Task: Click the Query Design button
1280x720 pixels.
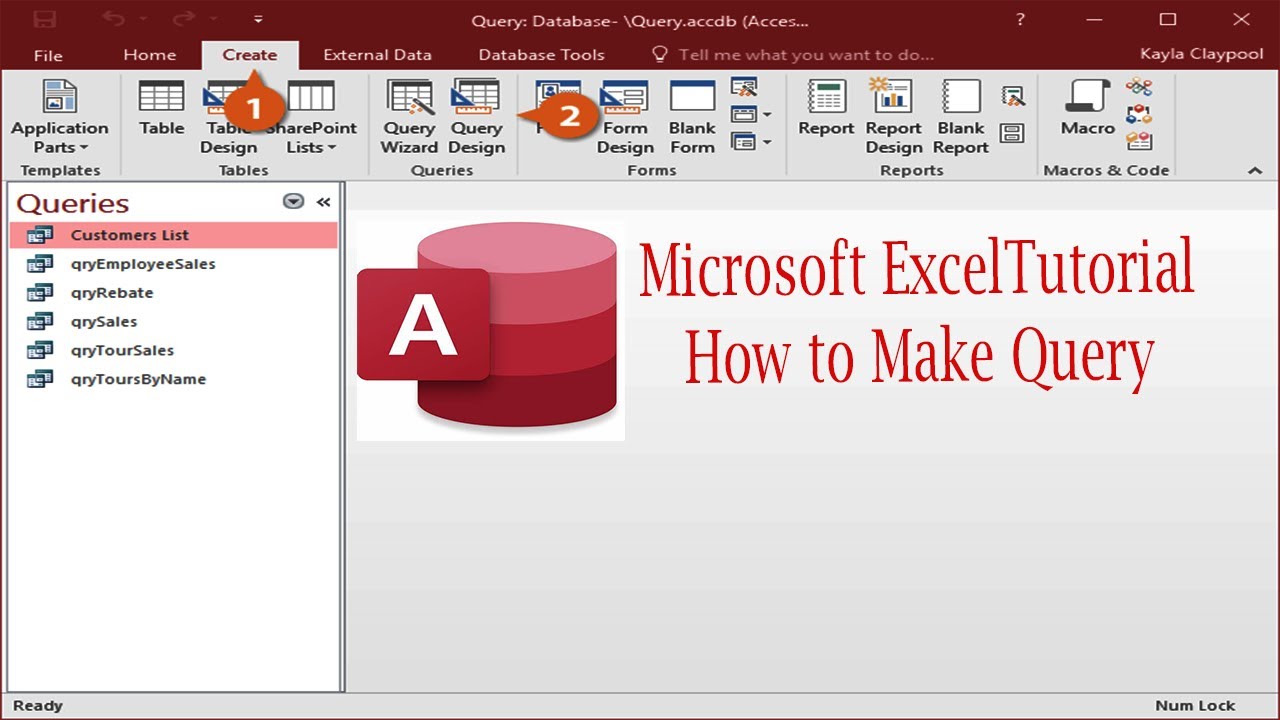Action: 476,118
